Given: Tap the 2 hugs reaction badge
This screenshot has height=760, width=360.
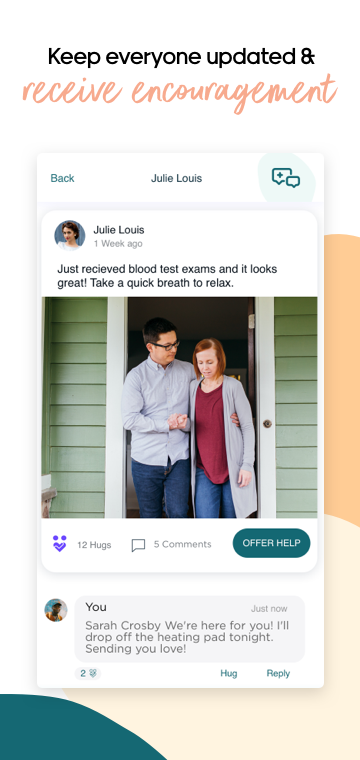Looking at the screenshot, I should coord(88,673).
